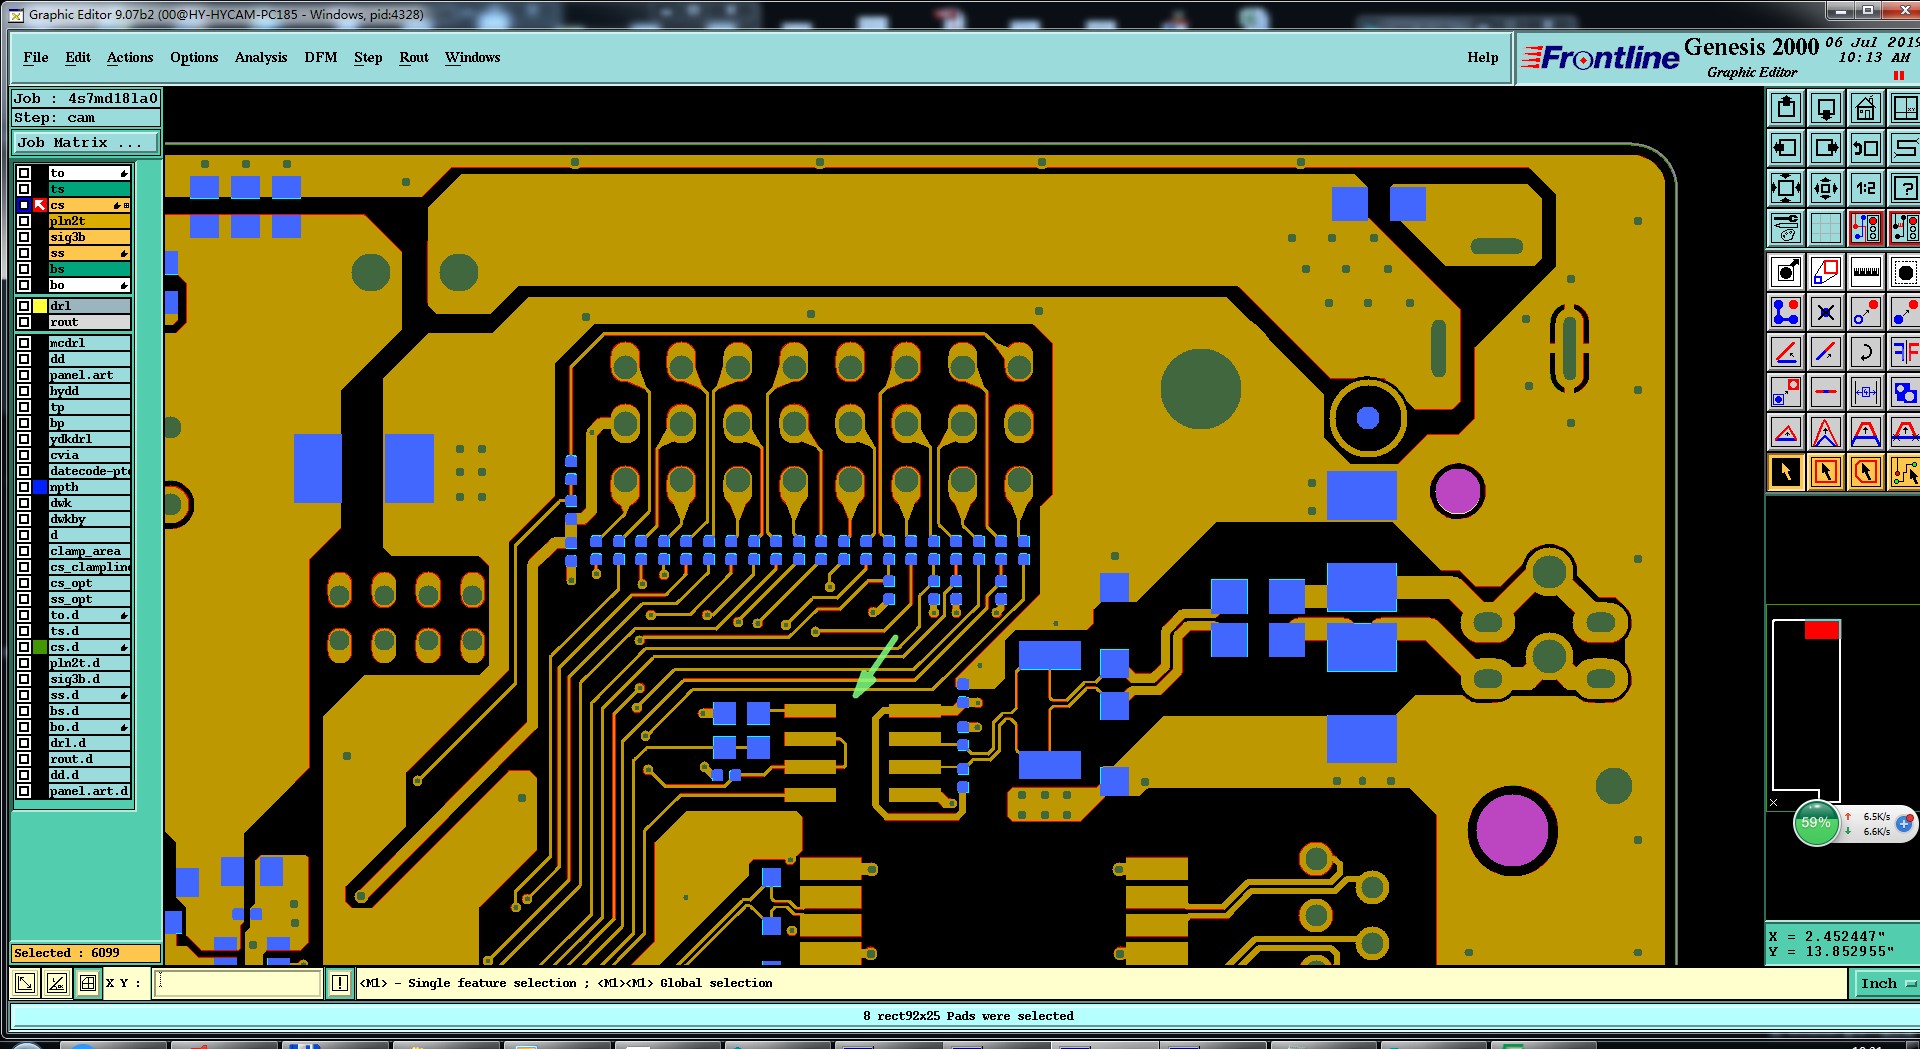Viewport: 1920px width, 1049px height.
Task: Toggle visibility checkbox of layer to
Action: click(24, 173)
